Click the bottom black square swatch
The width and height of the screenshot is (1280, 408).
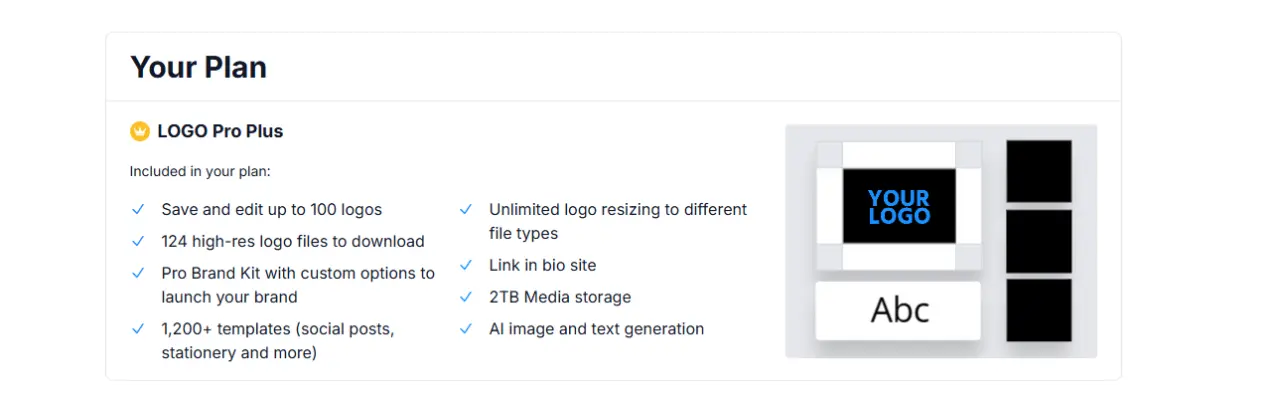pyautogui.click(x=1039, y=310)
